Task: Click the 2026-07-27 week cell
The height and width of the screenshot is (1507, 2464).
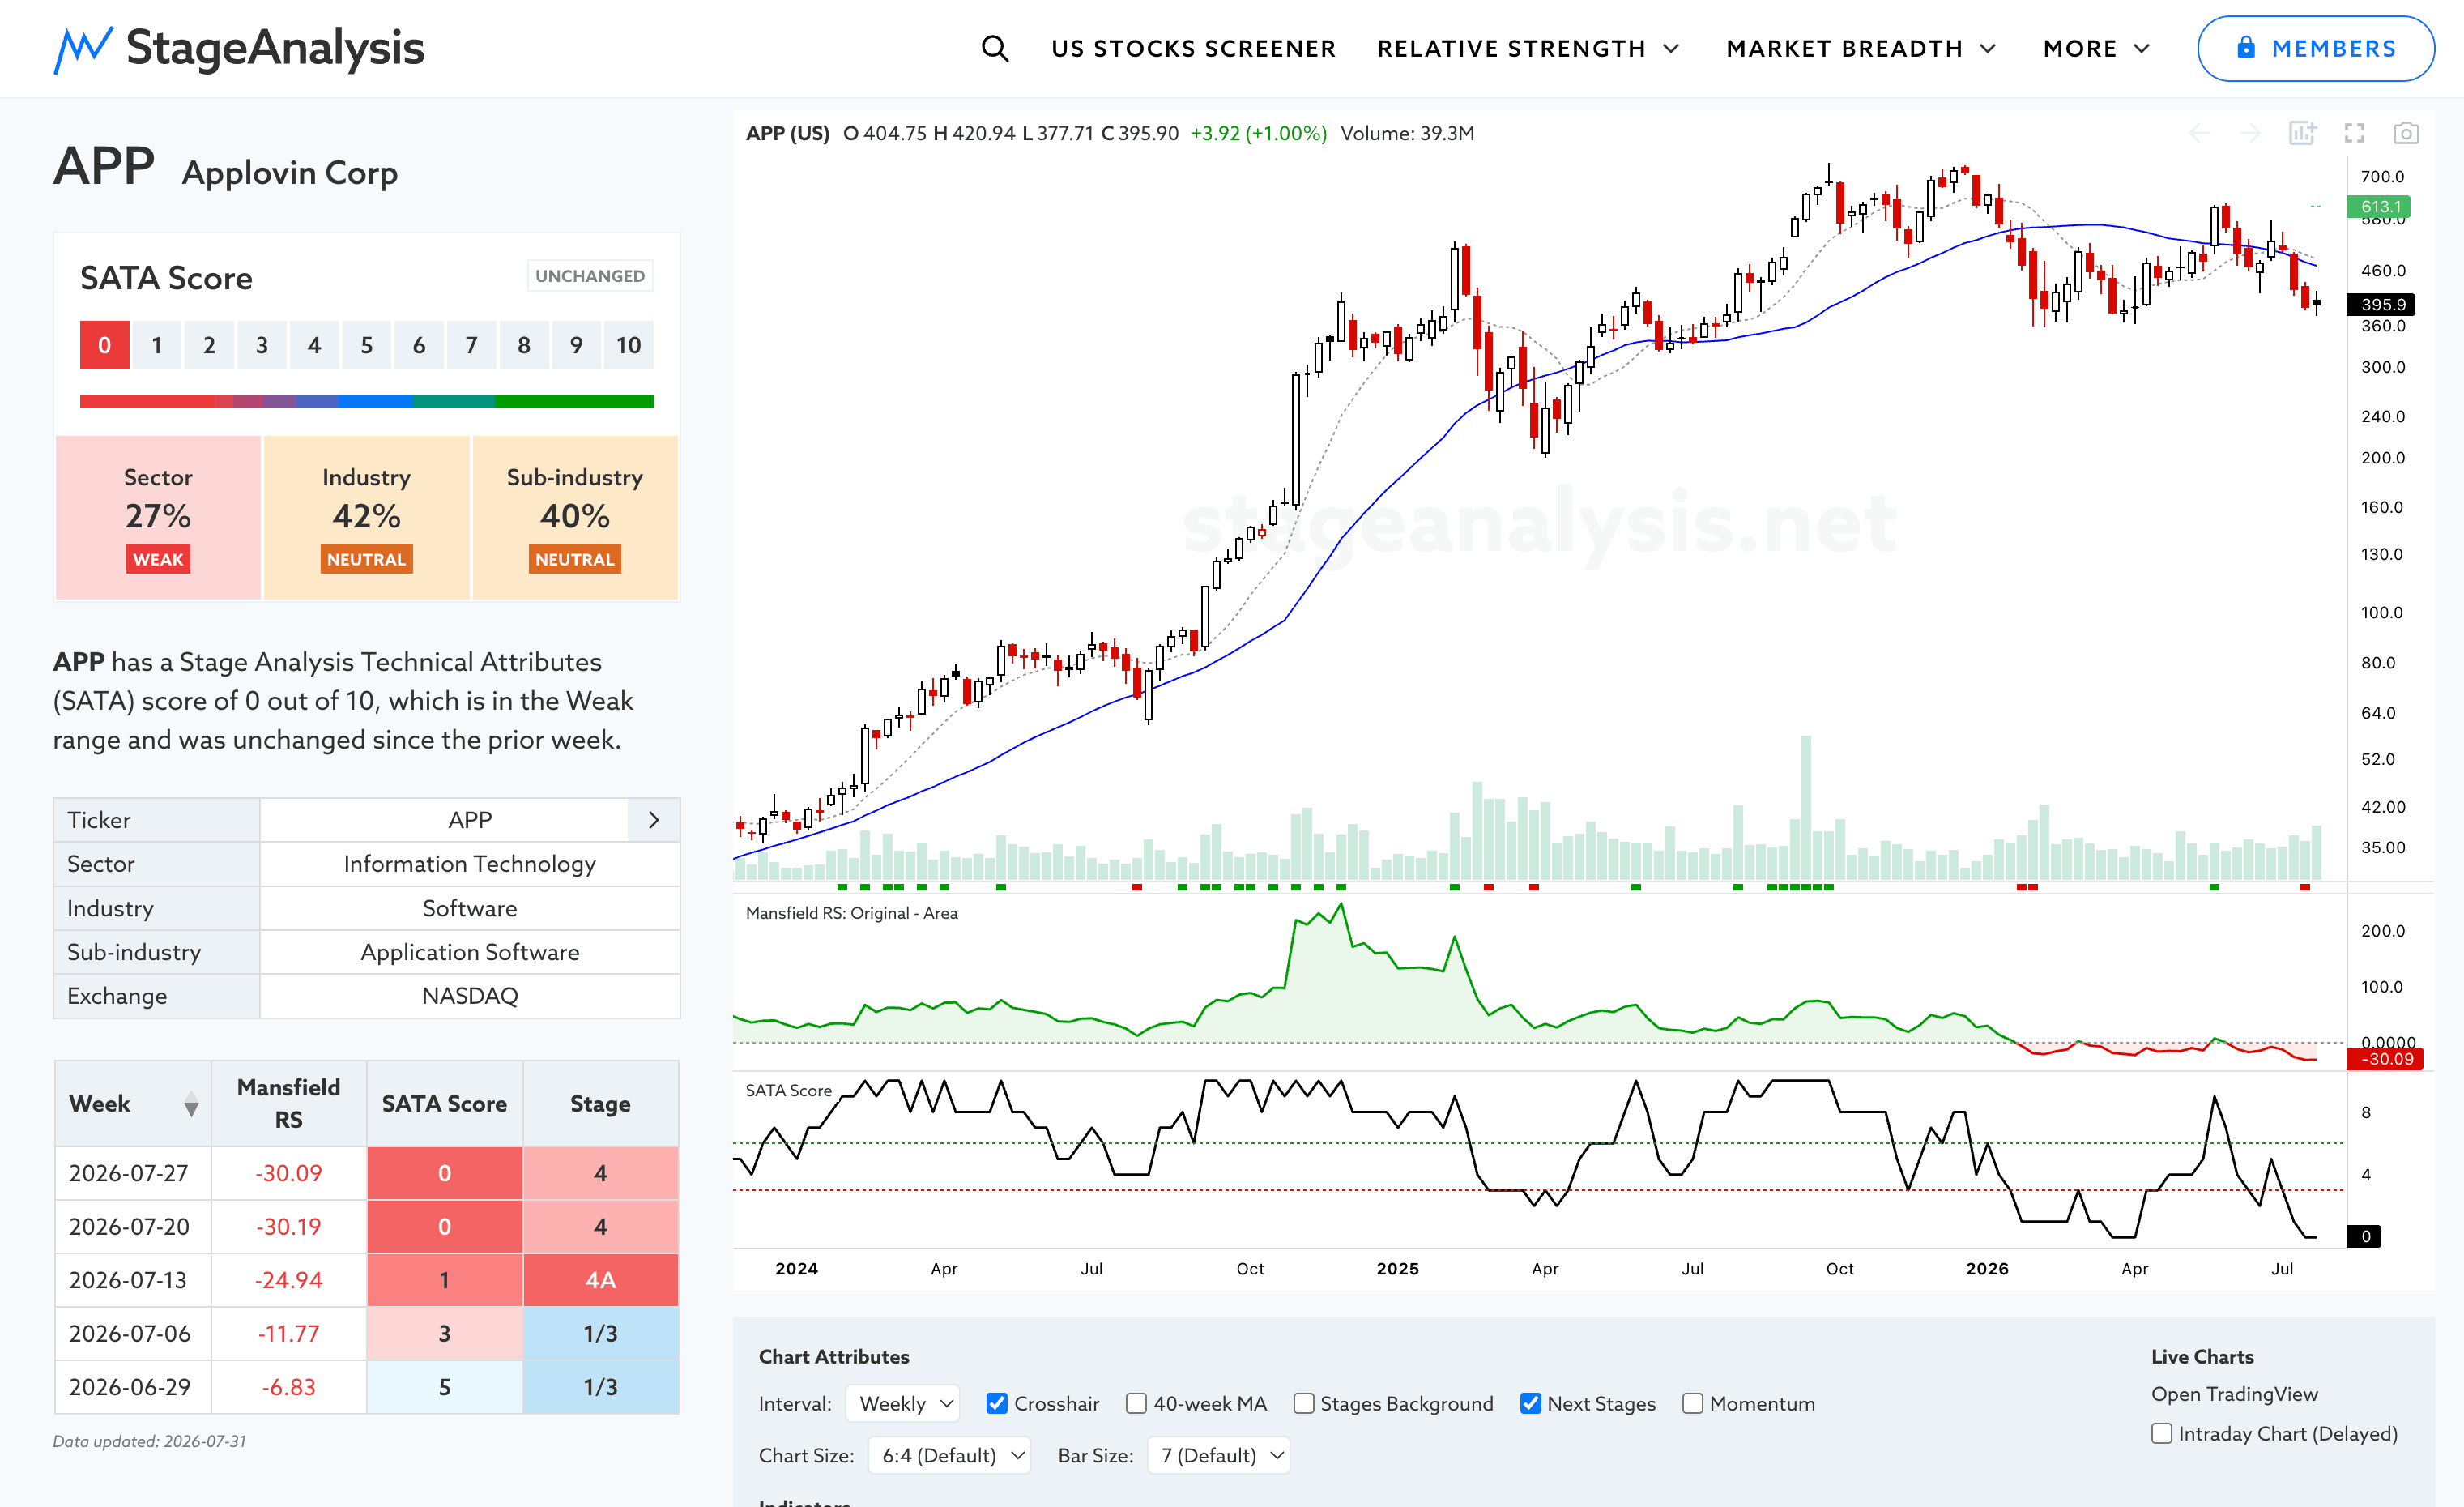Action: tap(133, 1173)
